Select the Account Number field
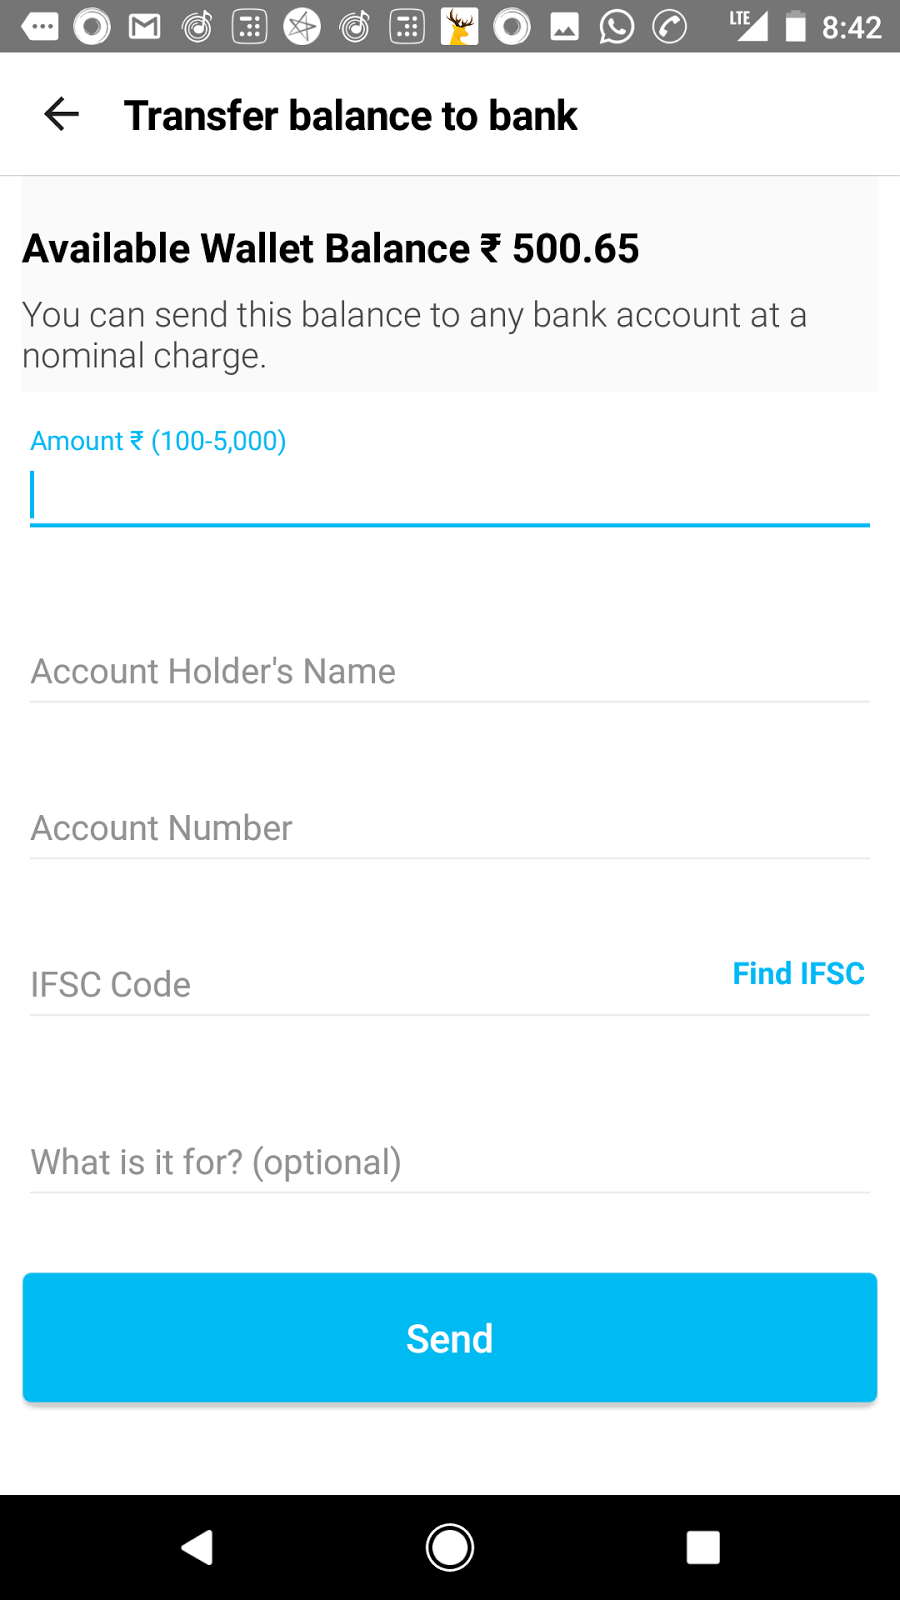The width and height of the screenshot is (900, 1600). (x=450, y=828)
